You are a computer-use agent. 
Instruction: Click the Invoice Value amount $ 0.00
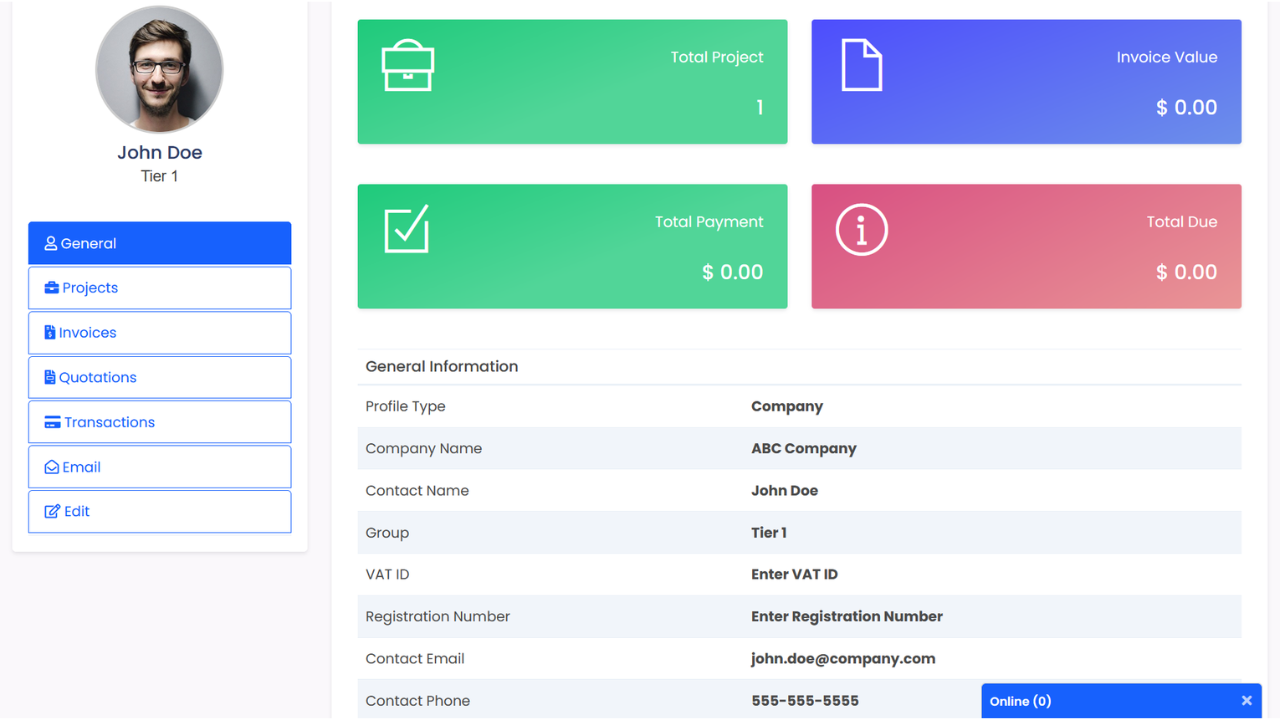click(x=1187, y=107)
